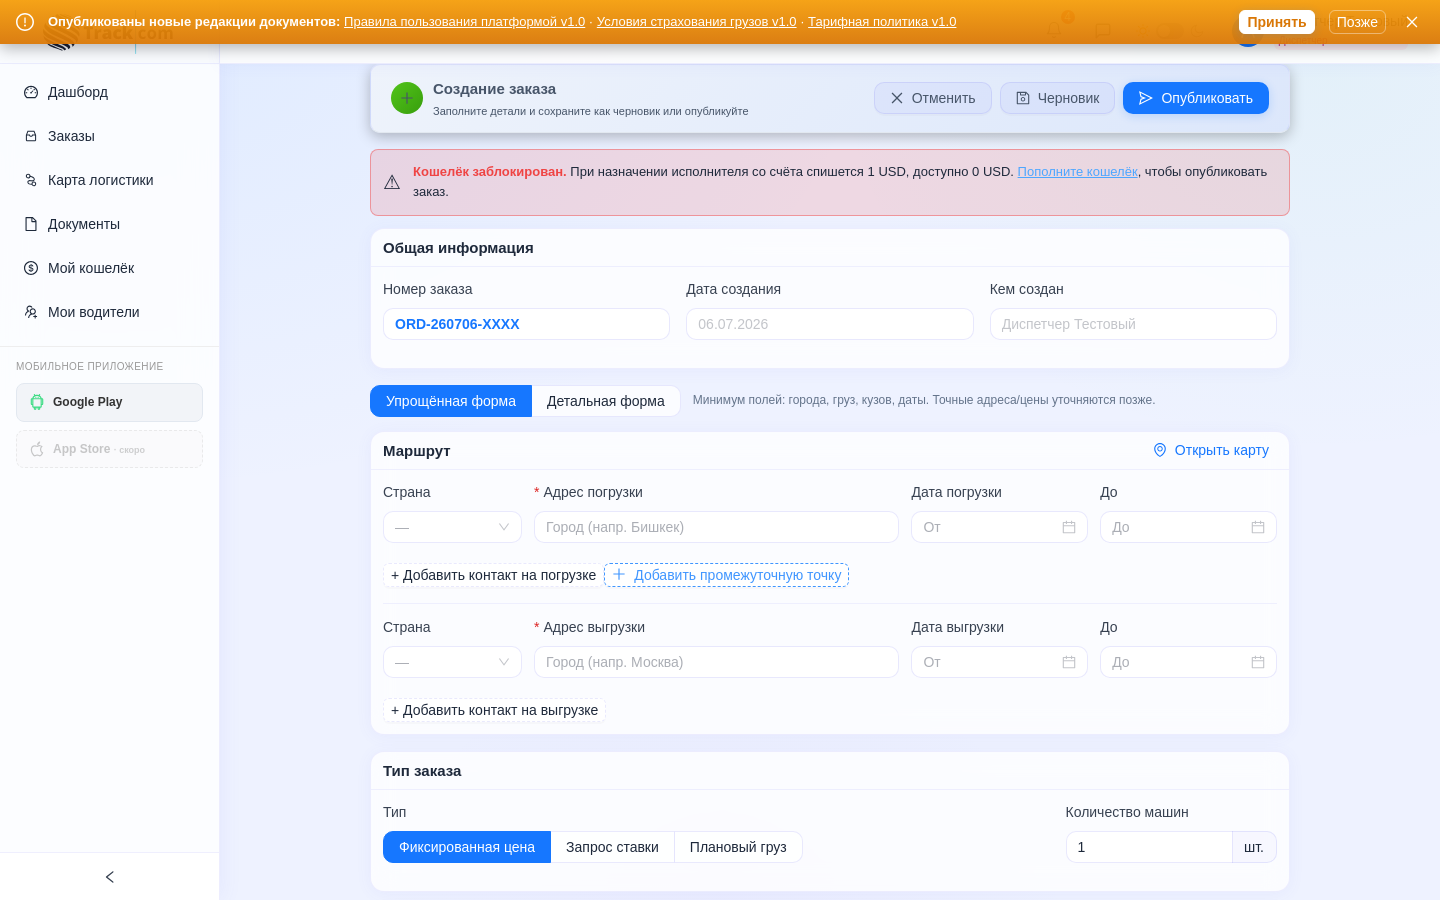Click the green plus icon near Создание заказа

[407, 98]
